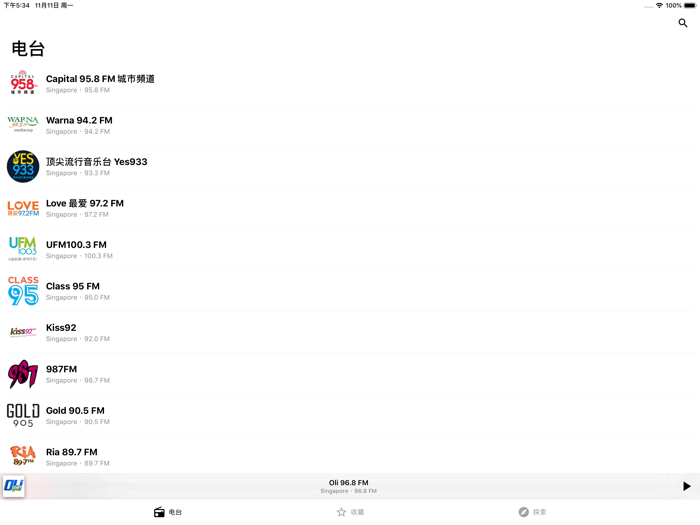Open the Kiss92 station row

[350, 333]
